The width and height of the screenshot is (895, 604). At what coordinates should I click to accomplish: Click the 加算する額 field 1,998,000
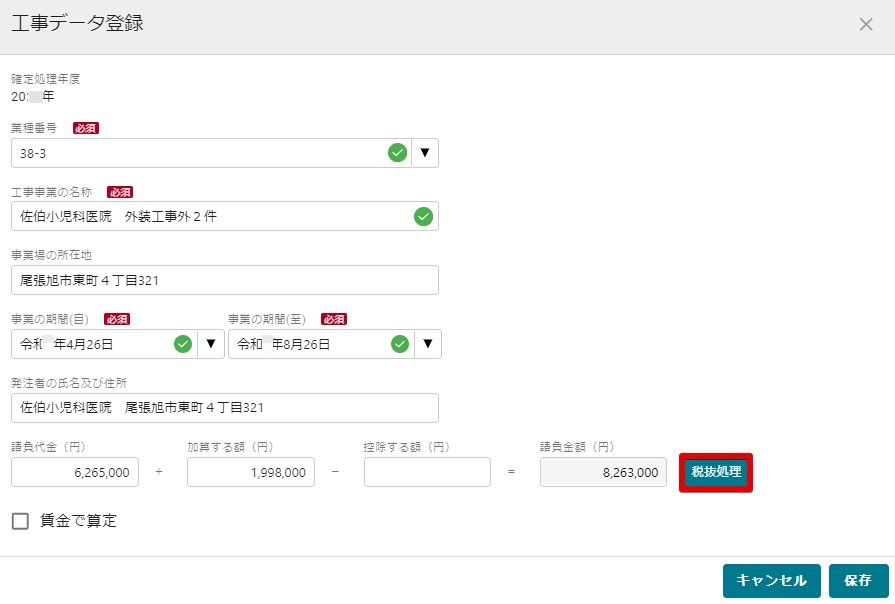pos(251,472)
